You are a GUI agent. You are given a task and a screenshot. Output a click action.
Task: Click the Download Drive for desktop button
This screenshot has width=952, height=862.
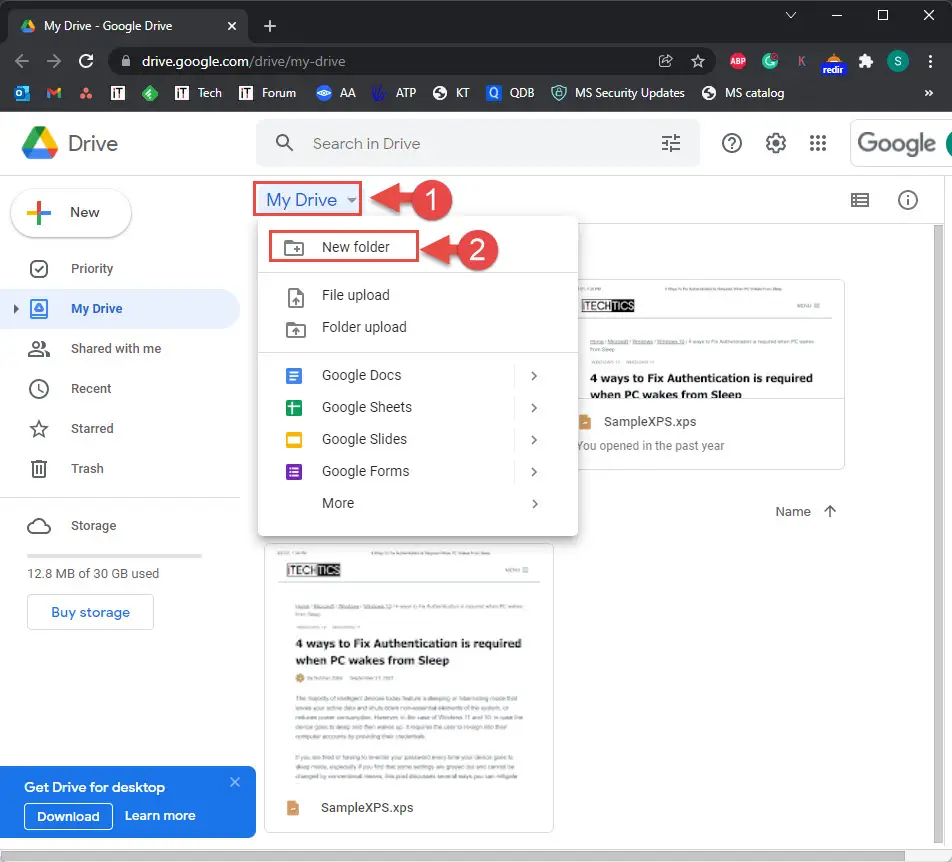coord(68,816)
